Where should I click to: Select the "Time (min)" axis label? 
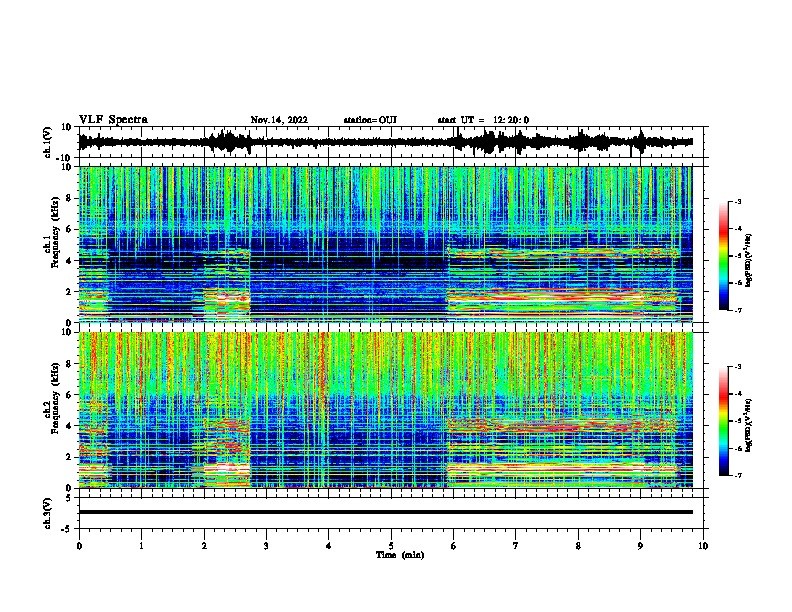click(x=400, y=555)
